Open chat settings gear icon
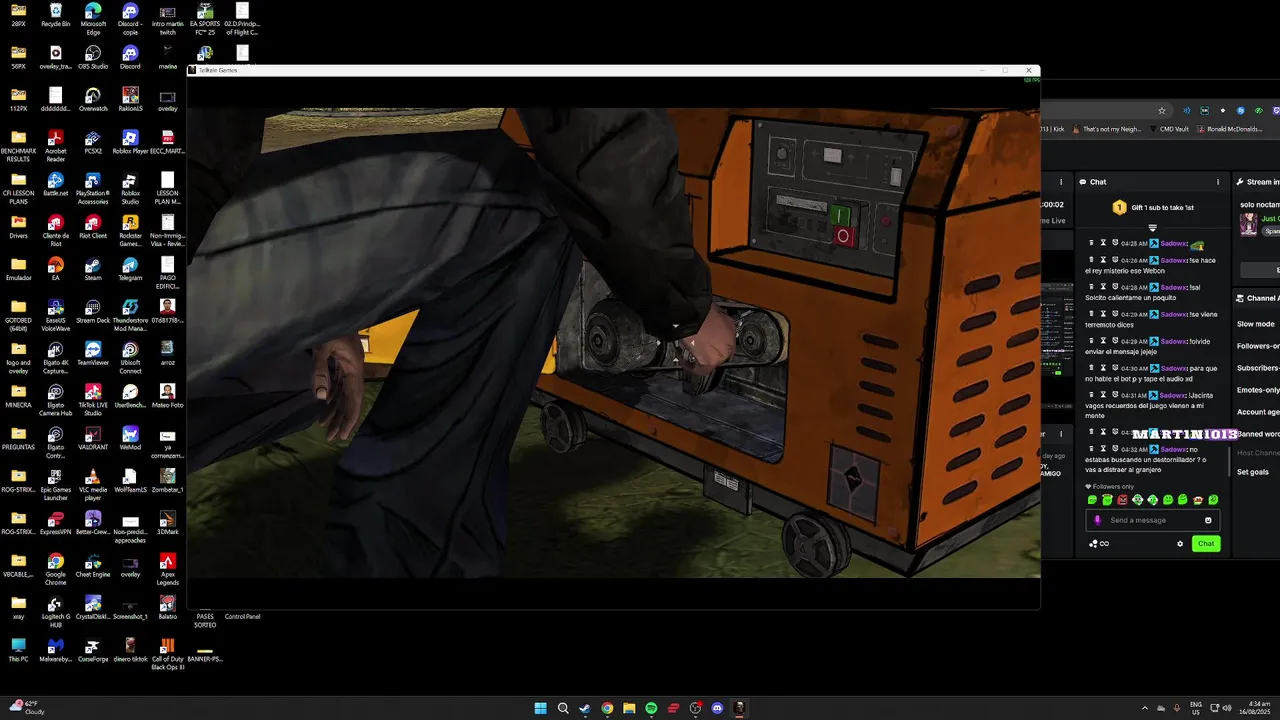Screen dimensions: 1280x720 [1180, 544]
